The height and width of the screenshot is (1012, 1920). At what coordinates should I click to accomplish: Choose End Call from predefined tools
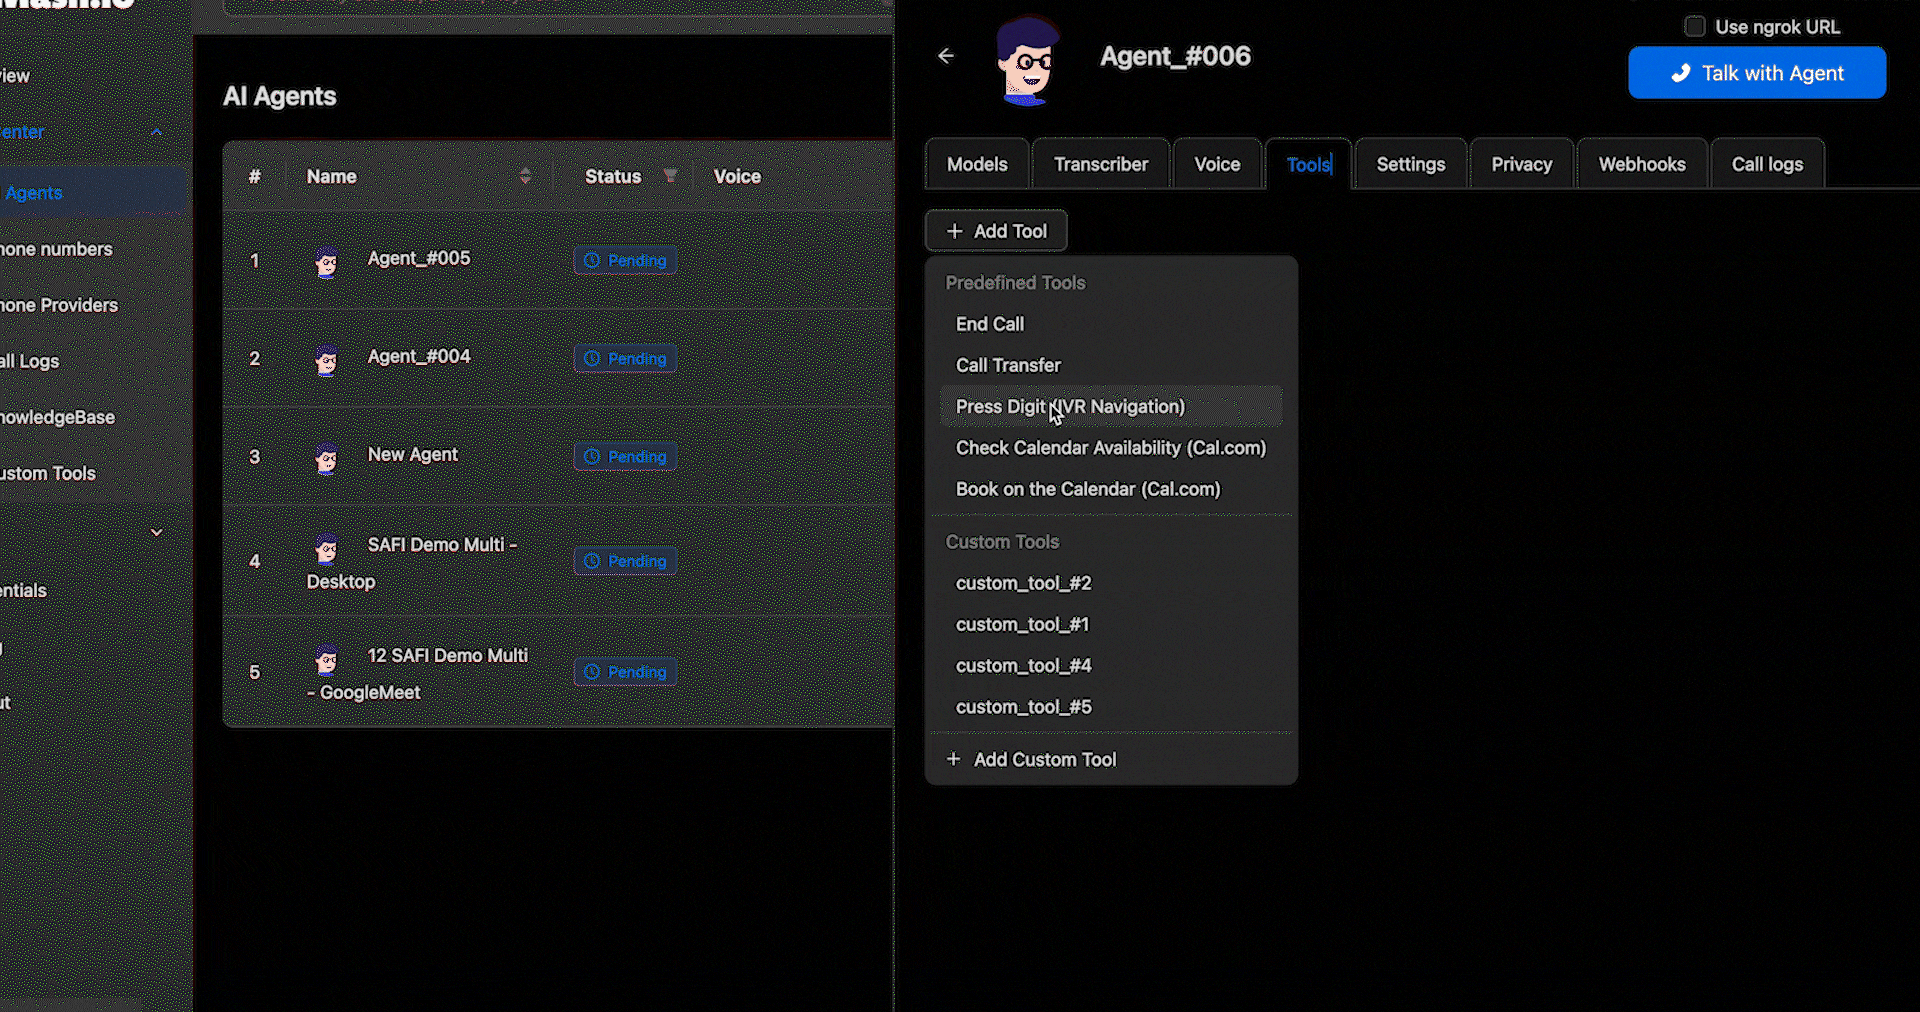[x=1111, y=324]
